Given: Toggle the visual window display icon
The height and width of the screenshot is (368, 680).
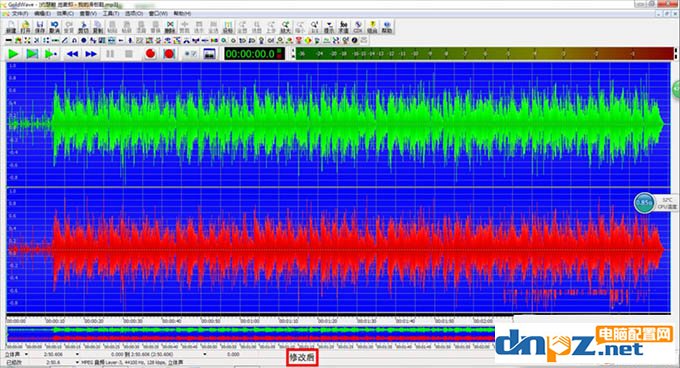Looking at the screenshot, I should (x=209, y=54).
